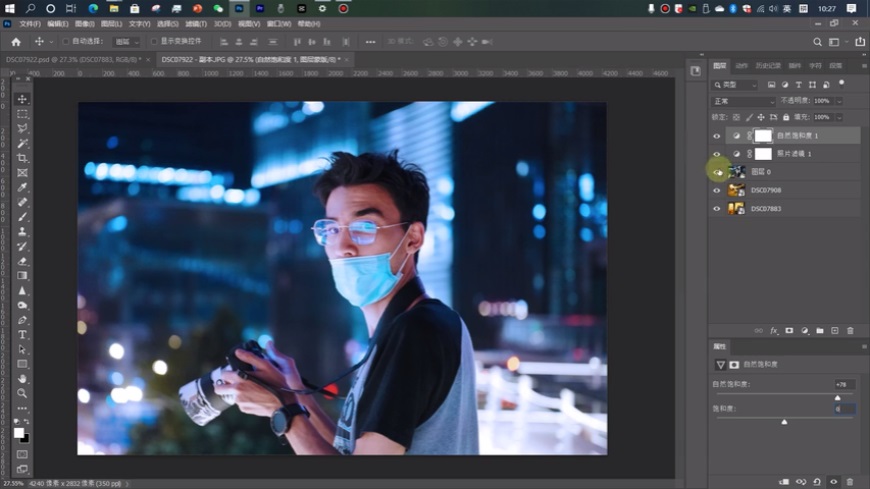Clip adjustment to layer in Properties panel
Screen dimensions: 870x489
784,482
